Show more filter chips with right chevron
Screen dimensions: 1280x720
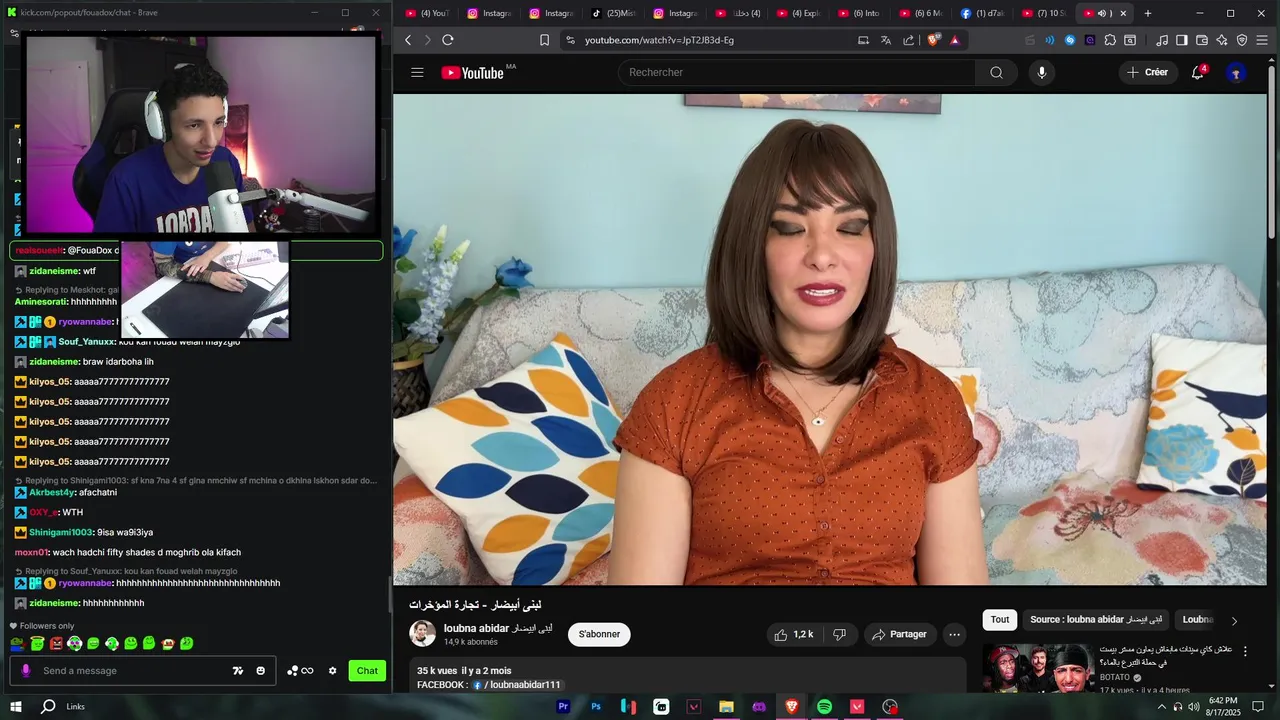pyautogui.click(x=1234, y=620)
